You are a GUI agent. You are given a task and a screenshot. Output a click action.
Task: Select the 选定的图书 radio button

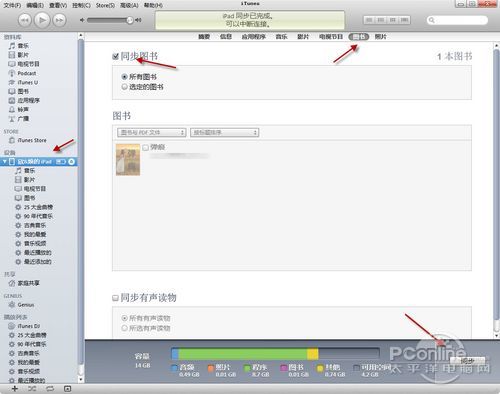tap(125, 87)
